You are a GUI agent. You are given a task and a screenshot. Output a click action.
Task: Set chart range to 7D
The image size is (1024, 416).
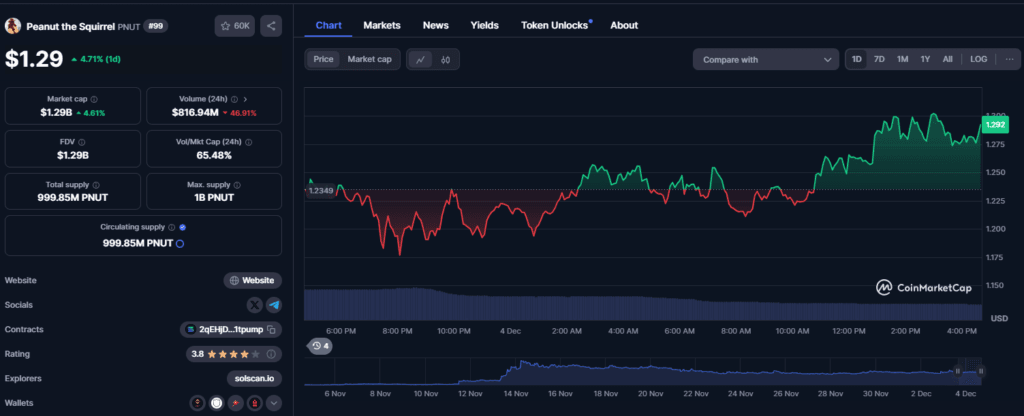point(879,59)
